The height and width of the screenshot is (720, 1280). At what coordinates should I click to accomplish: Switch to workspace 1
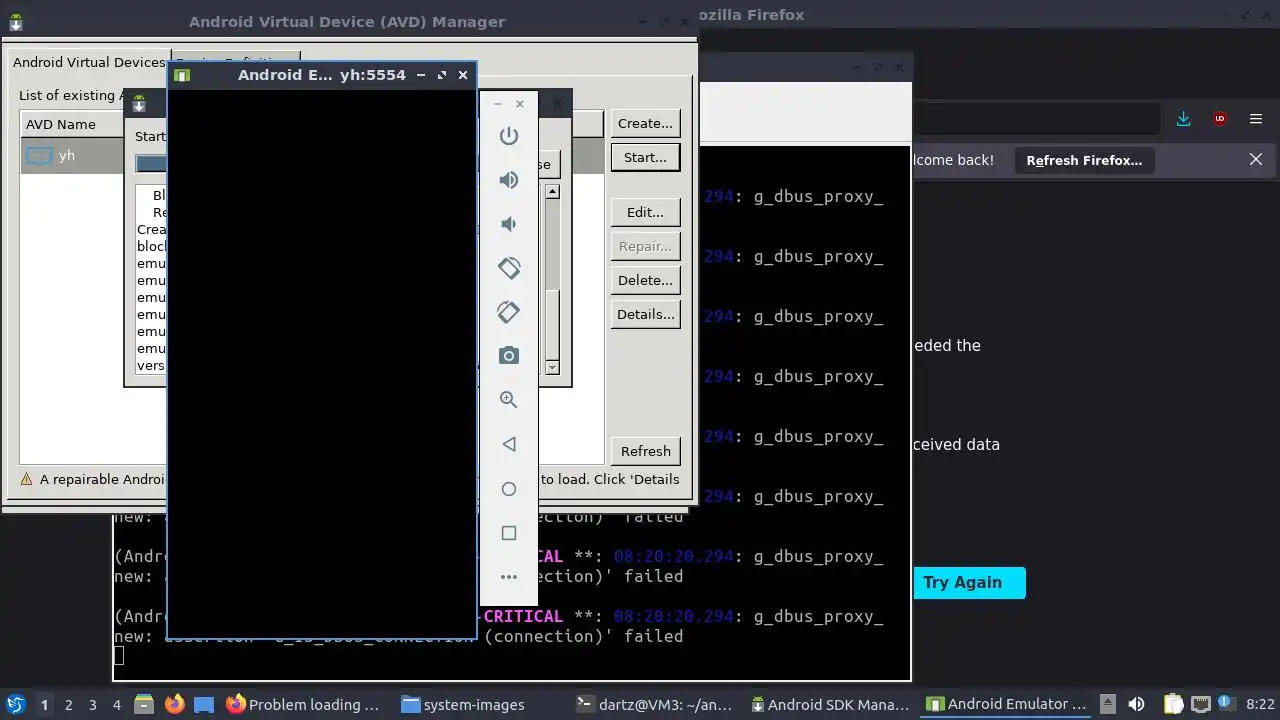pyautogui.click(x=44, y=704)
